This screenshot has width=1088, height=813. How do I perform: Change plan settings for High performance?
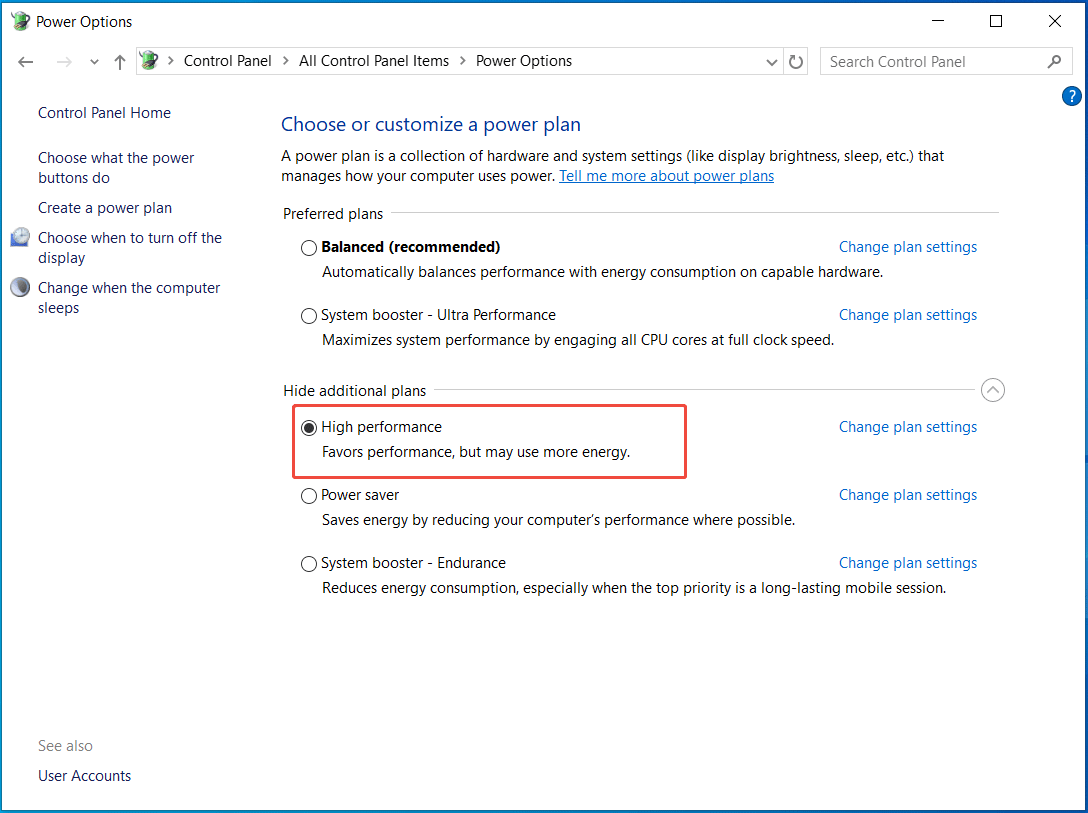[x=908, y=427]
